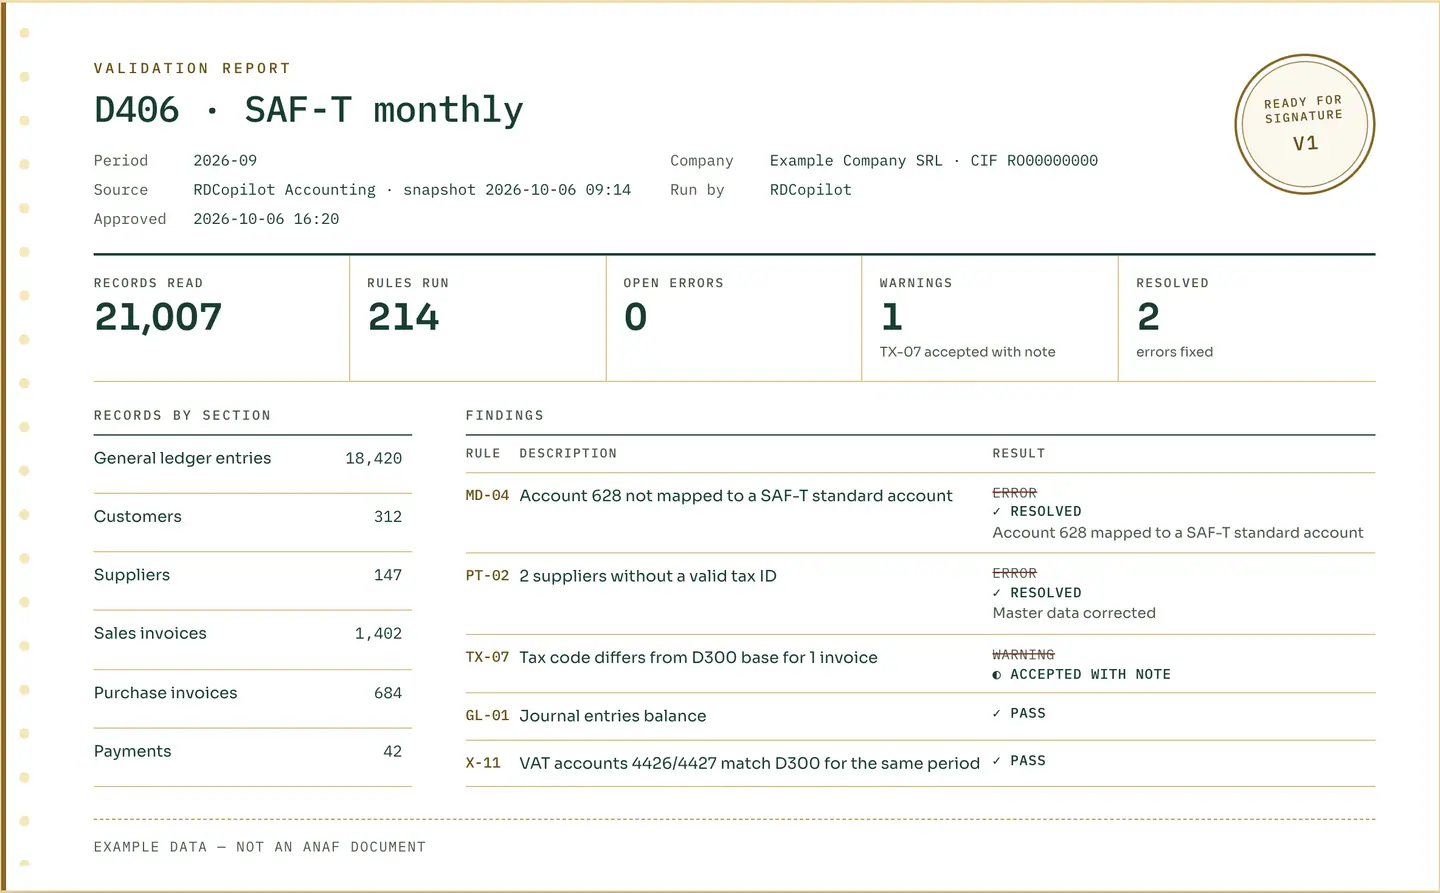Click the Master data corrected note
This screenshot has height=893, width=1440.
click(1074, 613)
